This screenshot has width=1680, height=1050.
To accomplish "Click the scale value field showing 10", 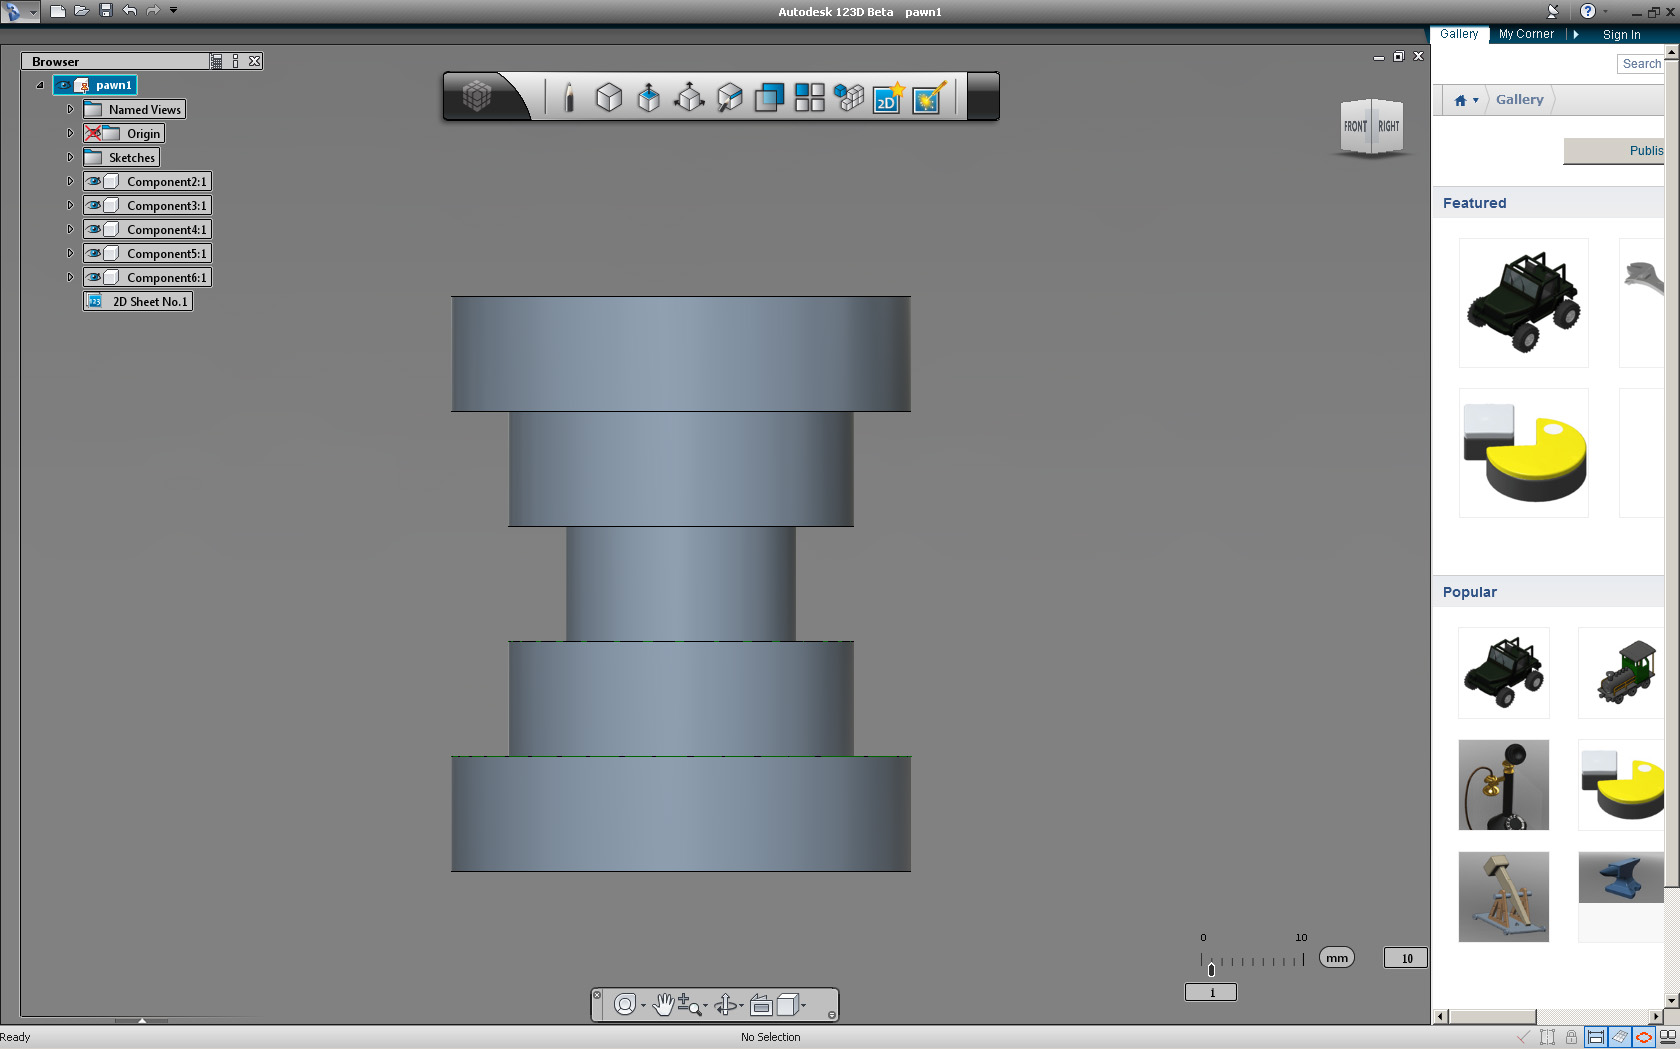I will coord(1406,958).
